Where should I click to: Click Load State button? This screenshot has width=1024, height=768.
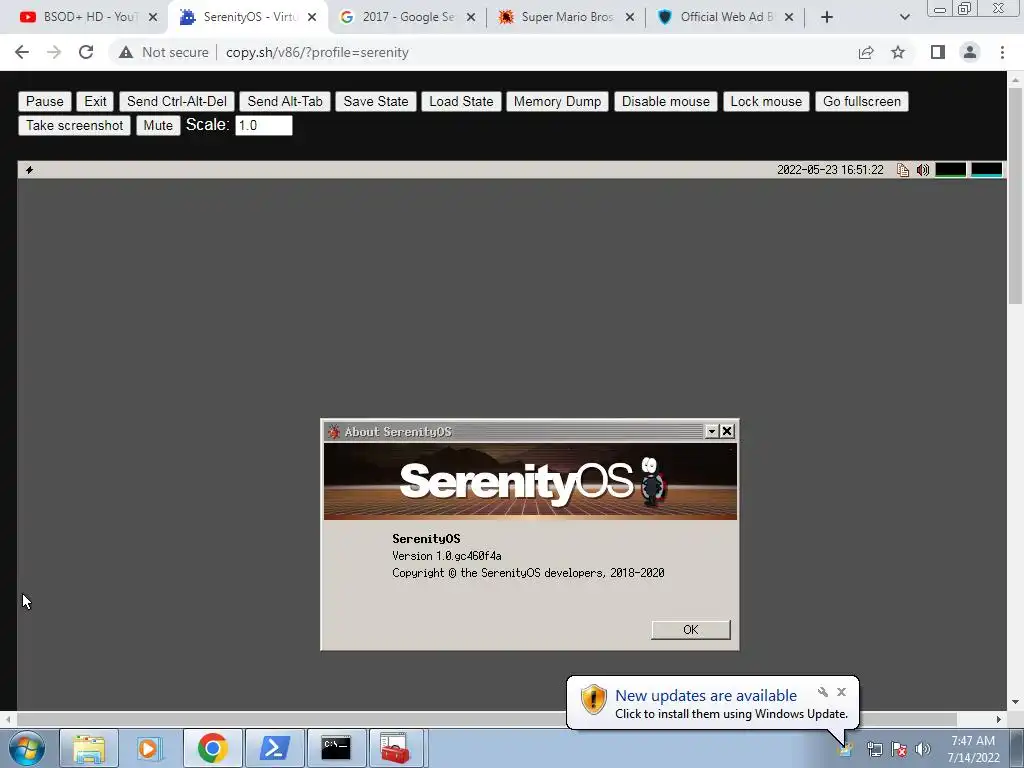tap(461, 101)
